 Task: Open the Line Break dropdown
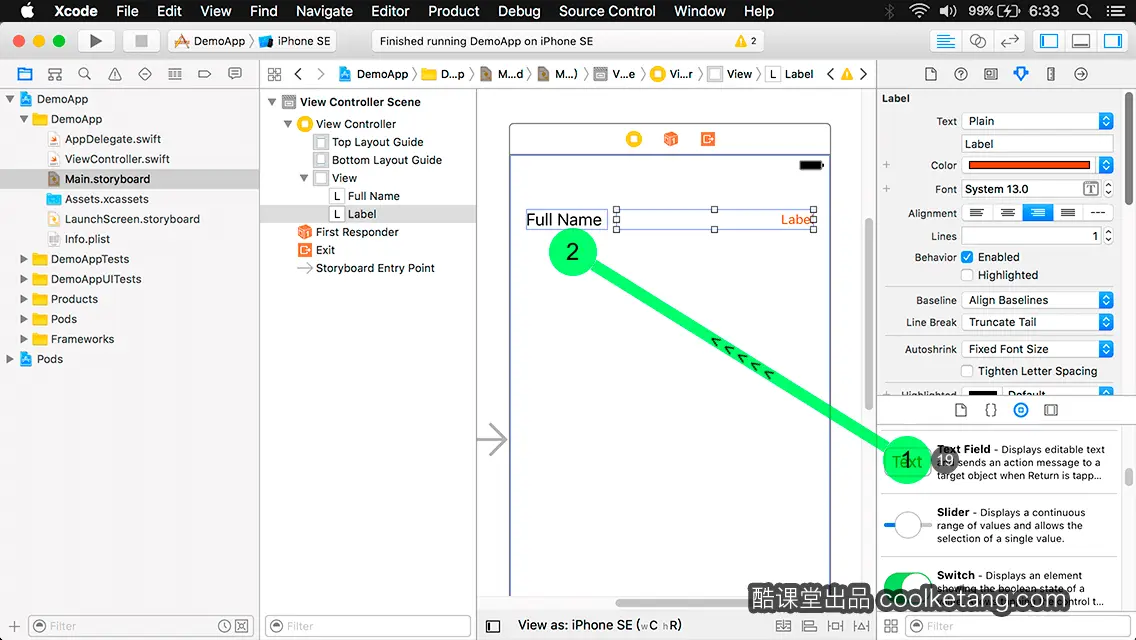[1037, 323]
